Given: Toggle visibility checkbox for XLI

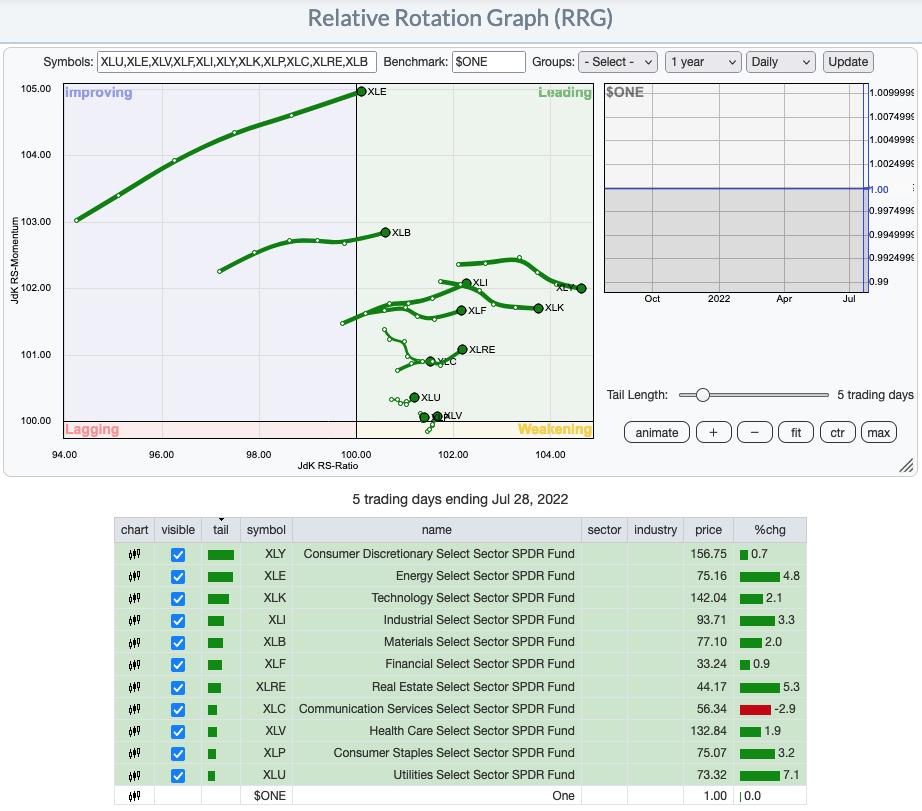Looking at the screenshot, I should (178, 621).
